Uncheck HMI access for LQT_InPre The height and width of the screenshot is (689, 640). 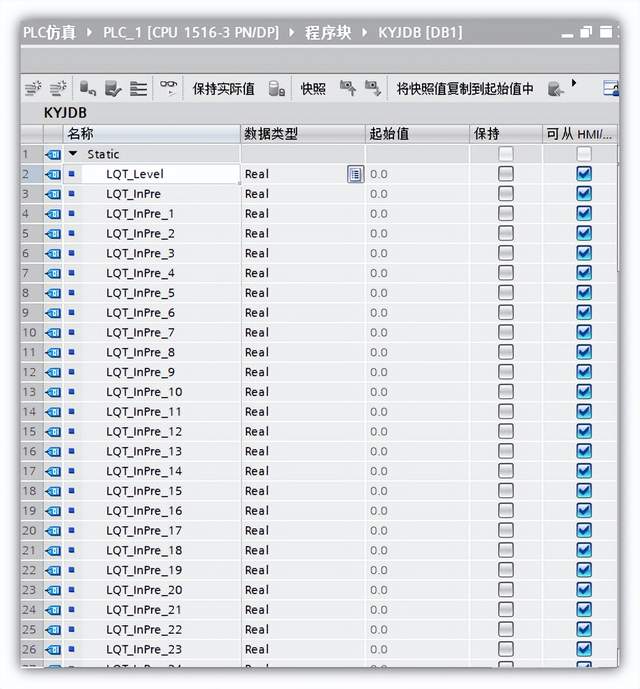(x=584, y=194)
